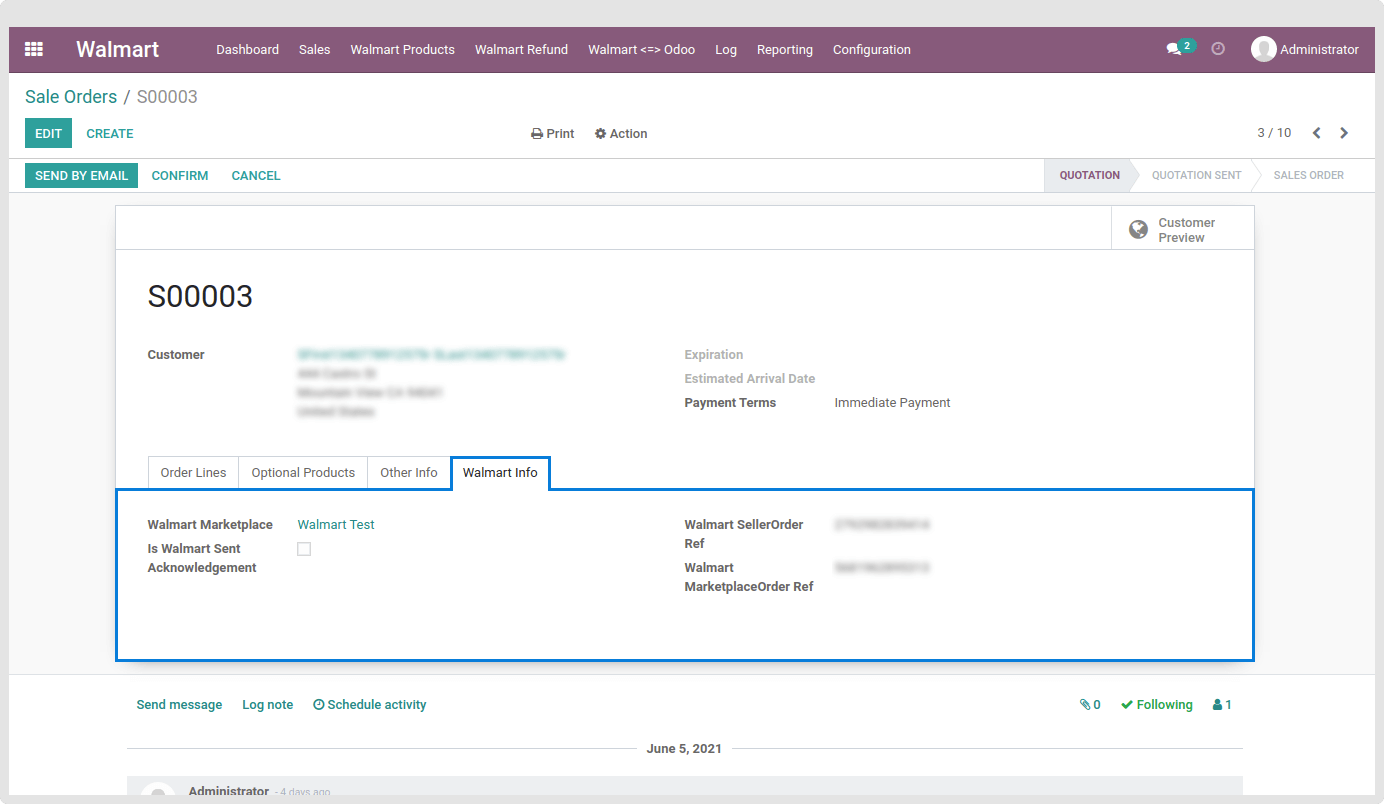Open Walmart Products menu

point(402,50)
